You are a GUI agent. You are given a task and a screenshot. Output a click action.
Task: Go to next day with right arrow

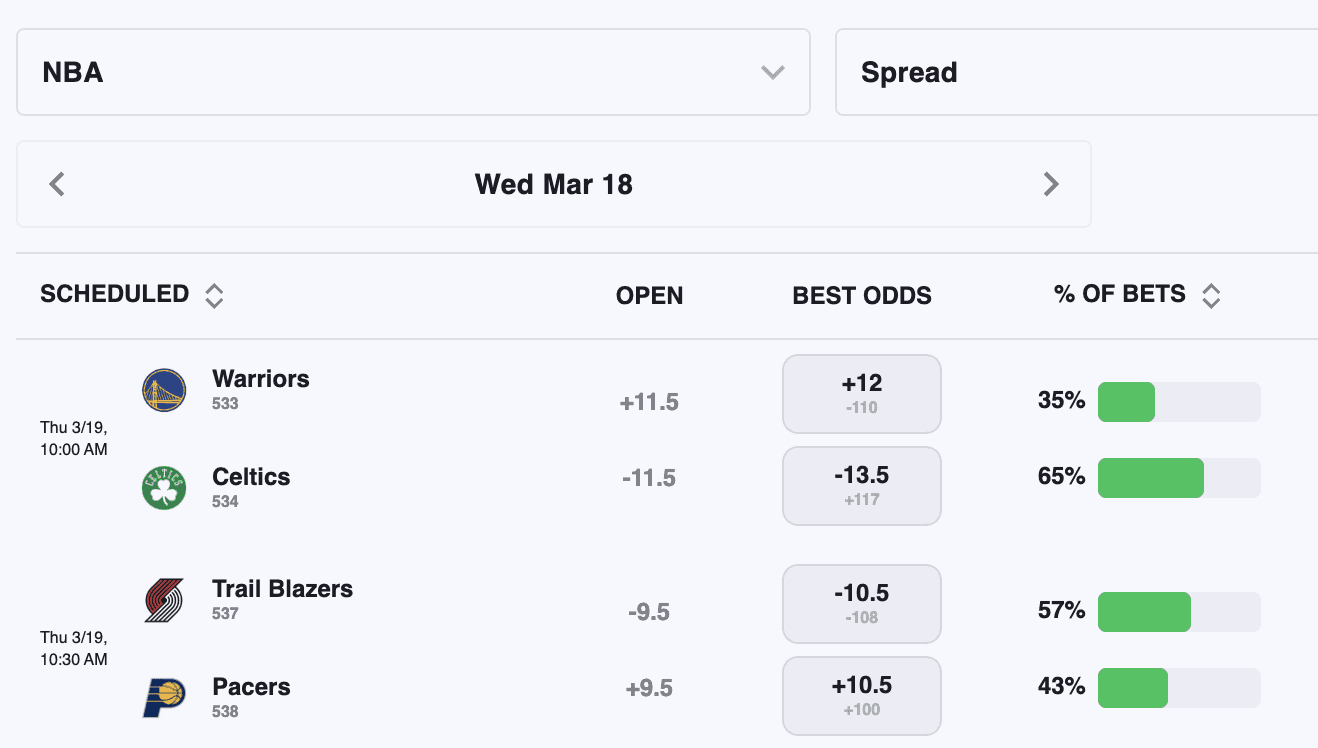click(x=1051, y=184)
